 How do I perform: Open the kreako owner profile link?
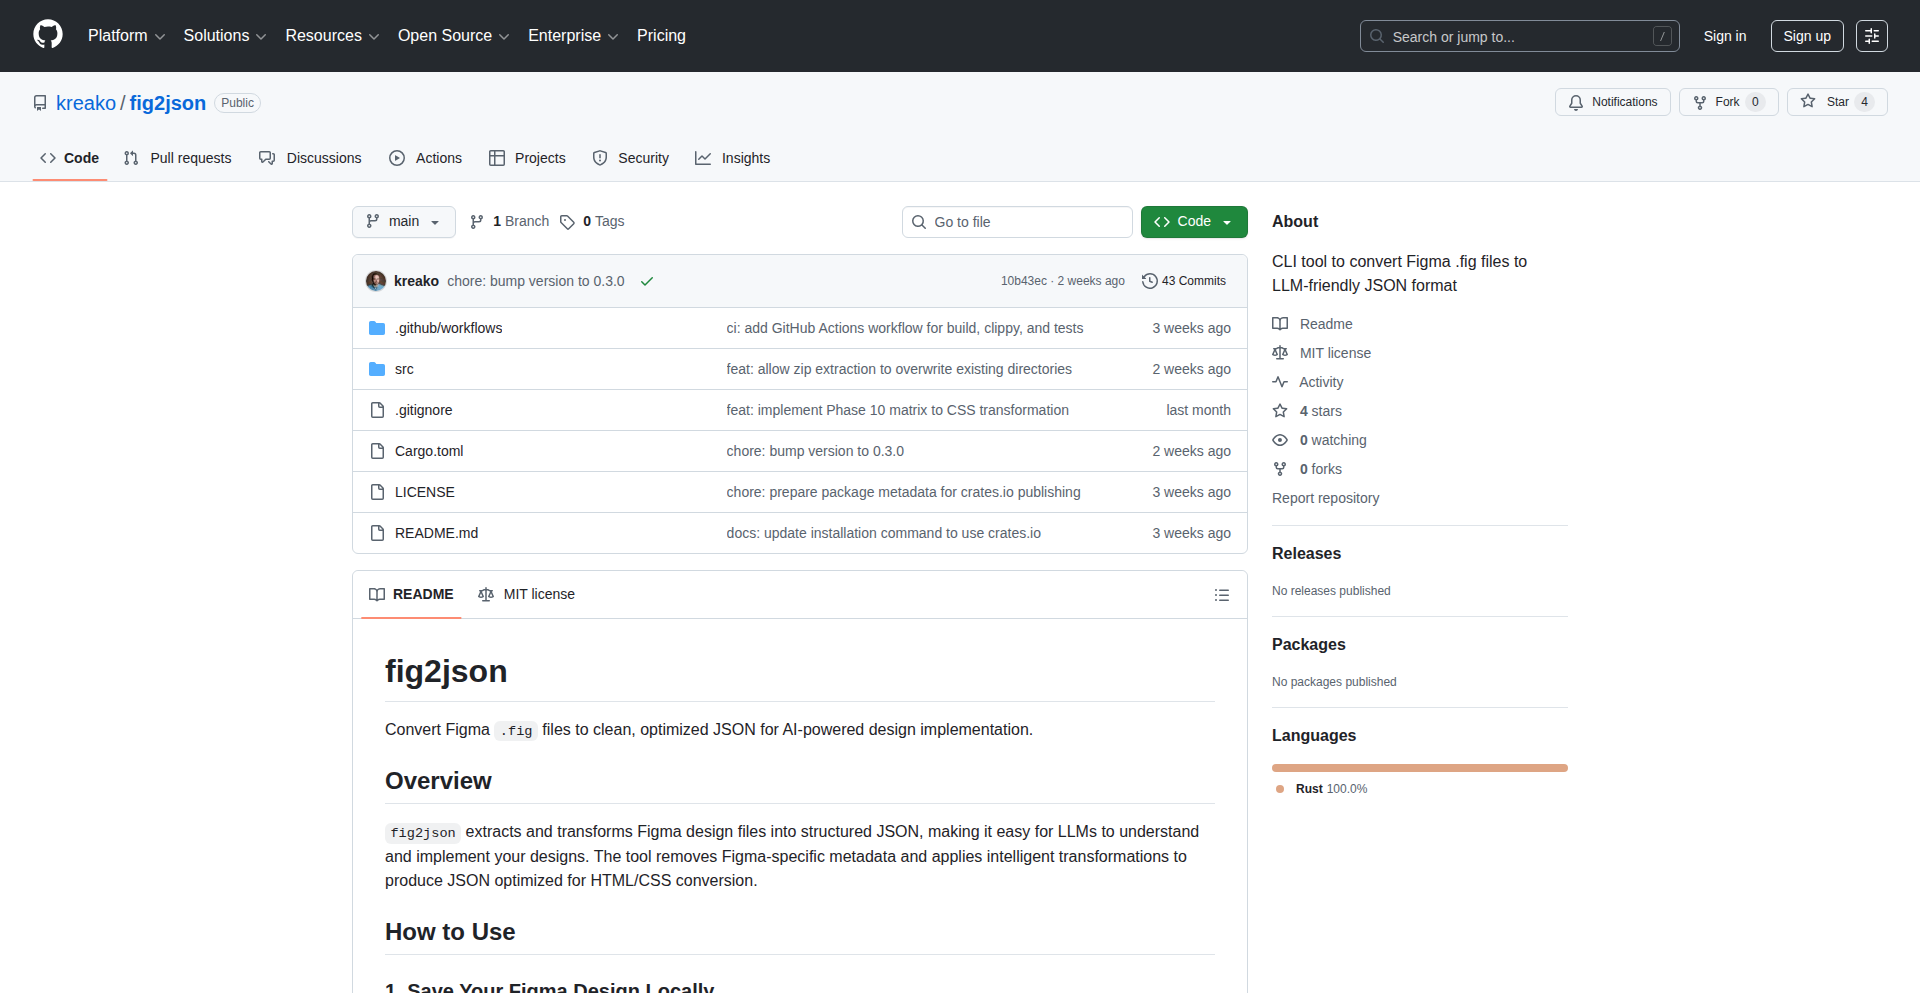point(86,103)
